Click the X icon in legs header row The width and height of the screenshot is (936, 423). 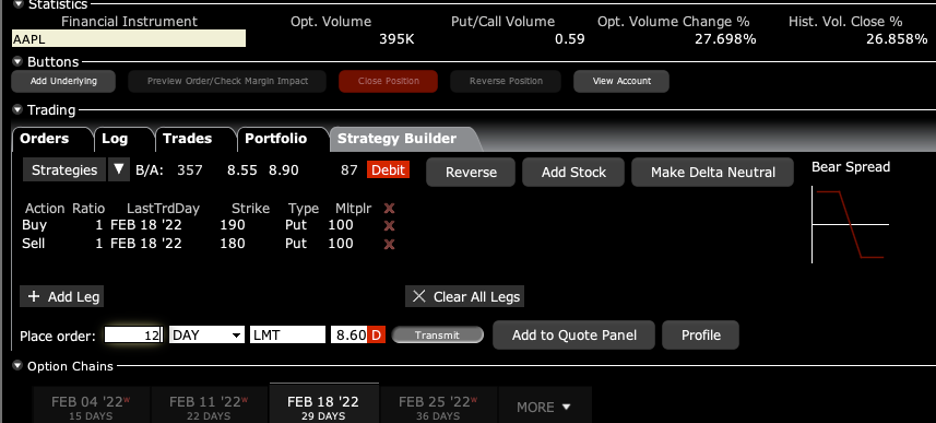tap(389, 208)
